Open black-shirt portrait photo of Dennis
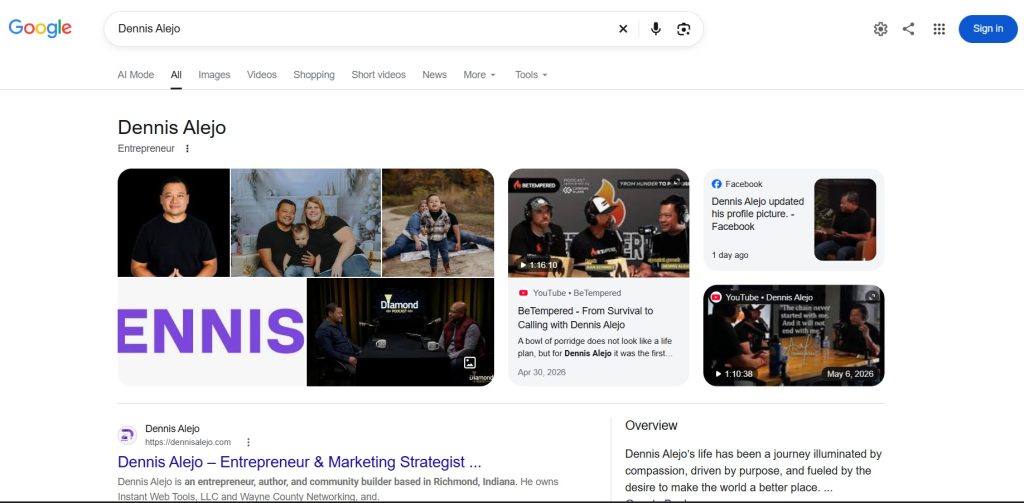1024x503 pixels. 174,223
